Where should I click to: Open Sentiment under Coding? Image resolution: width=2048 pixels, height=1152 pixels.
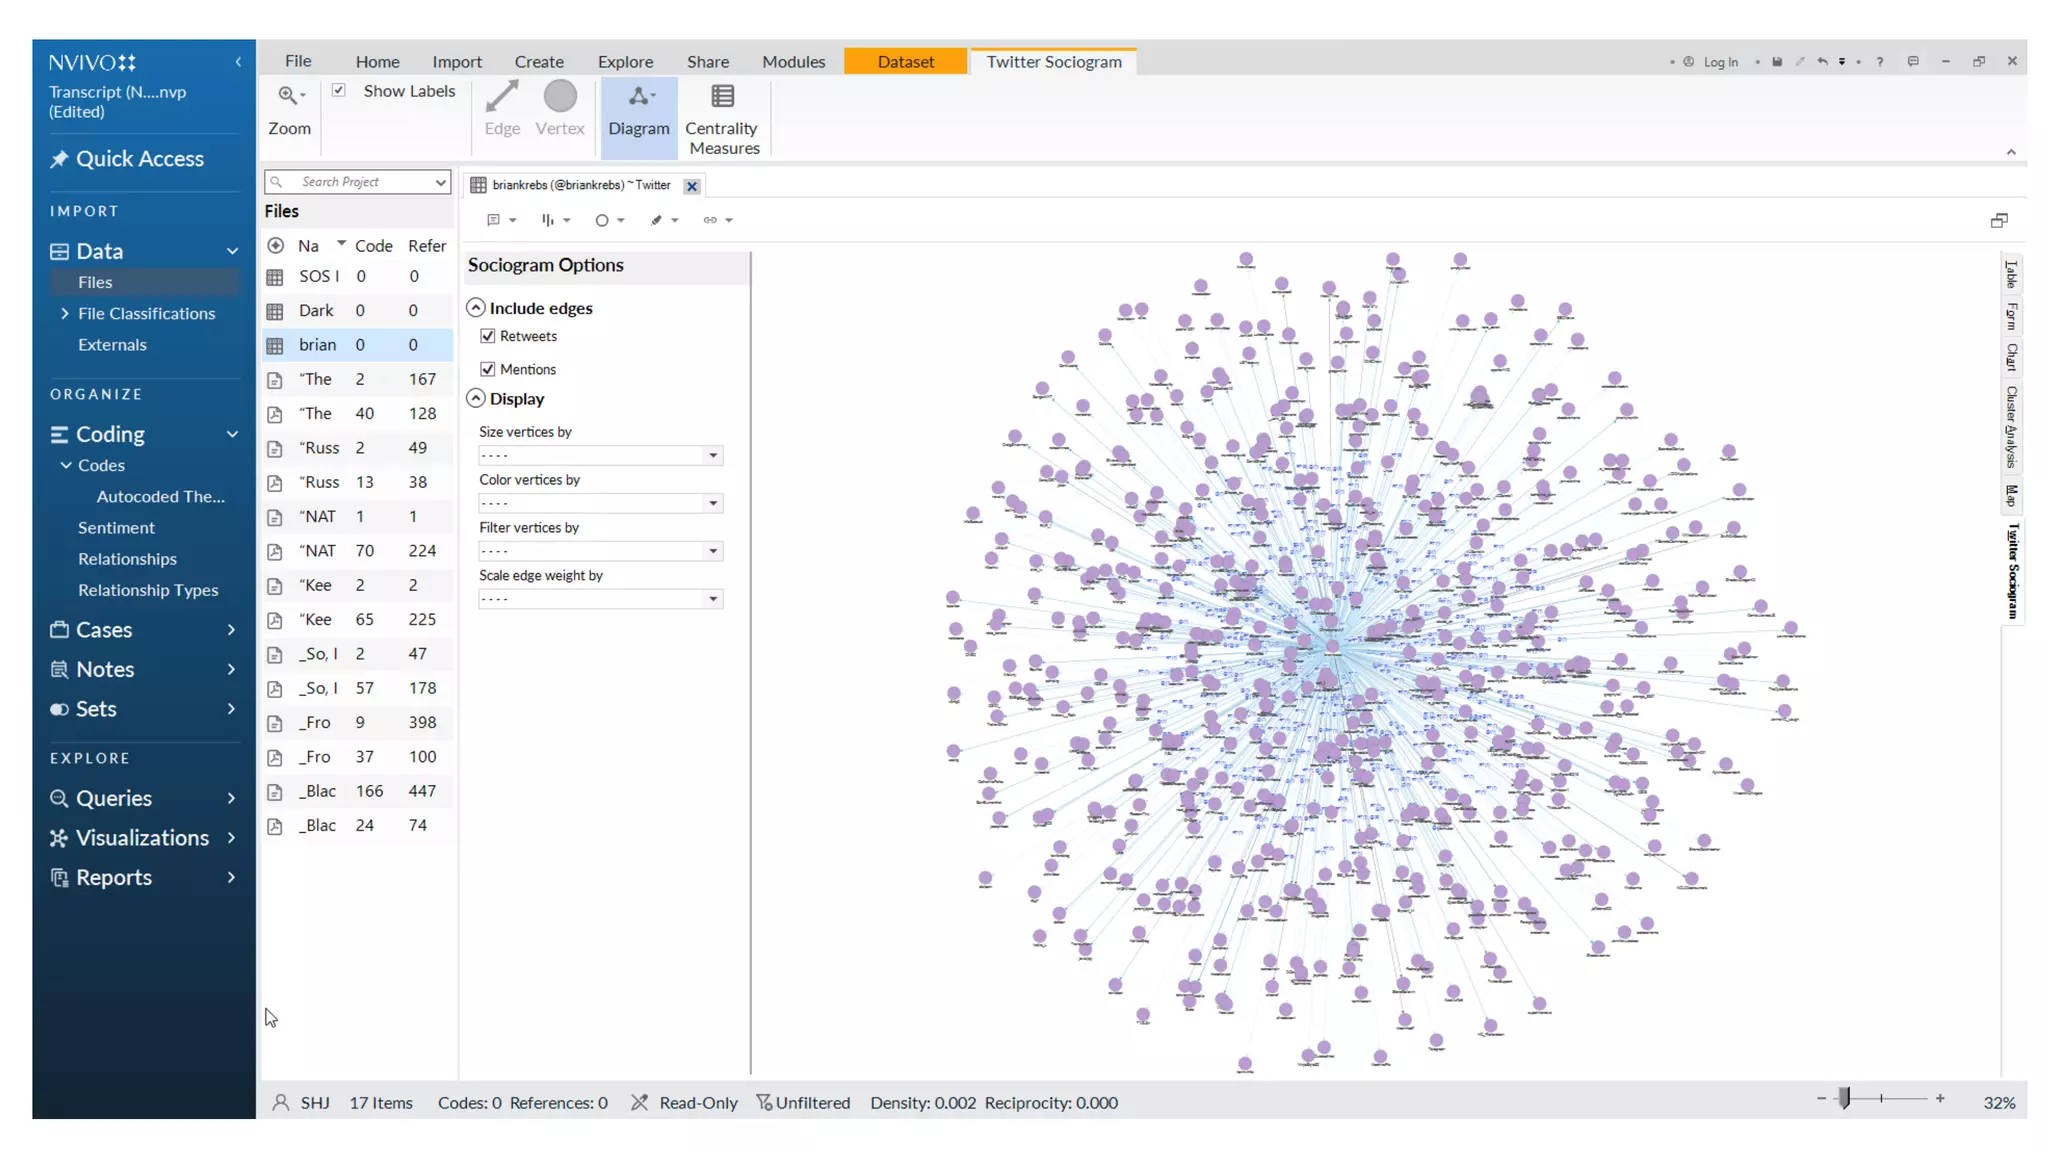116,527
